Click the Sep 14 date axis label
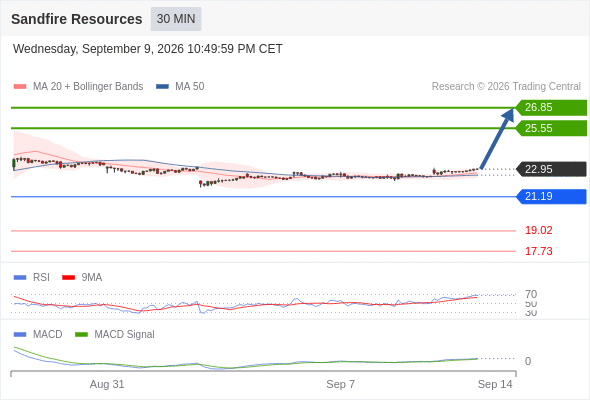Screen dimensions: 590x400 pos(495,384)
